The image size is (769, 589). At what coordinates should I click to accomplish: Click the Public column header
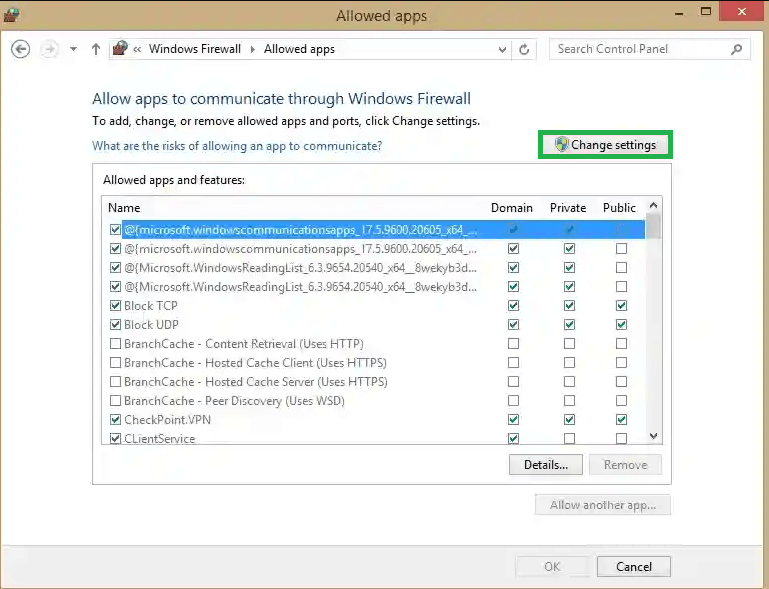(x=619, y=208)
